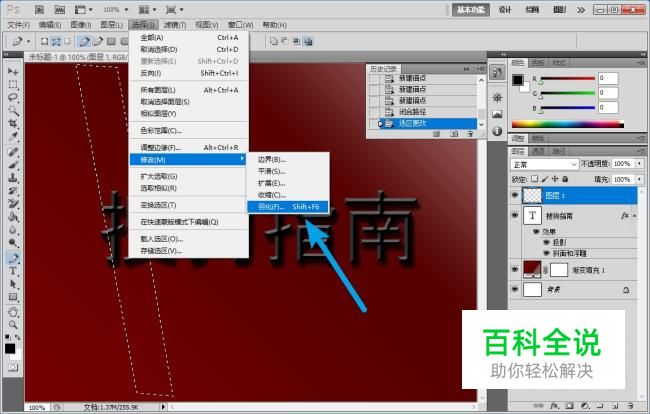650x414 pixels.
Task: Select the Spot Healing Brush tool
Action: (13, 152)
